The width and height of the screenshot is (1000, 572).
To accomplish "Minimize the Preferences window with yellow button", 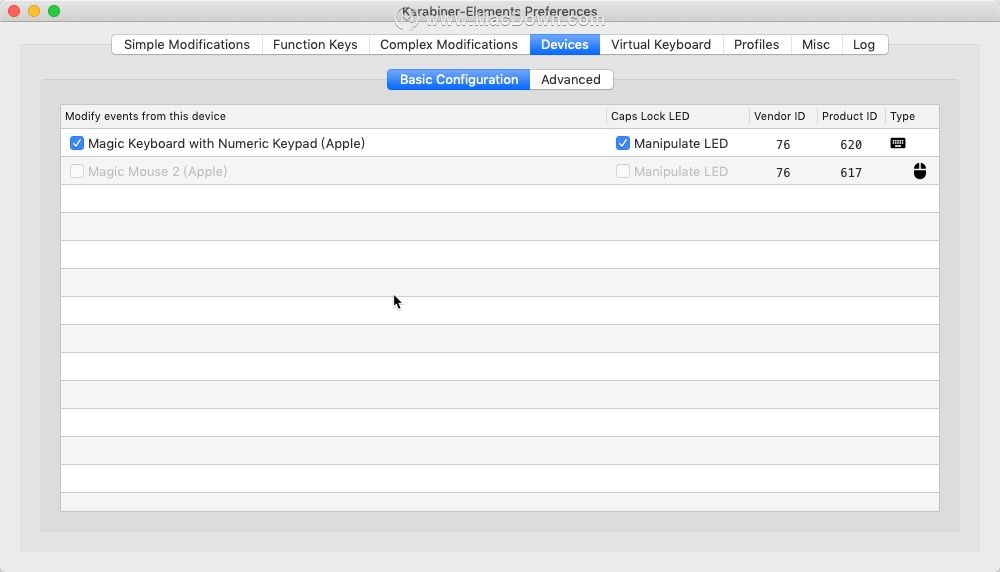I will coord(34,11).
